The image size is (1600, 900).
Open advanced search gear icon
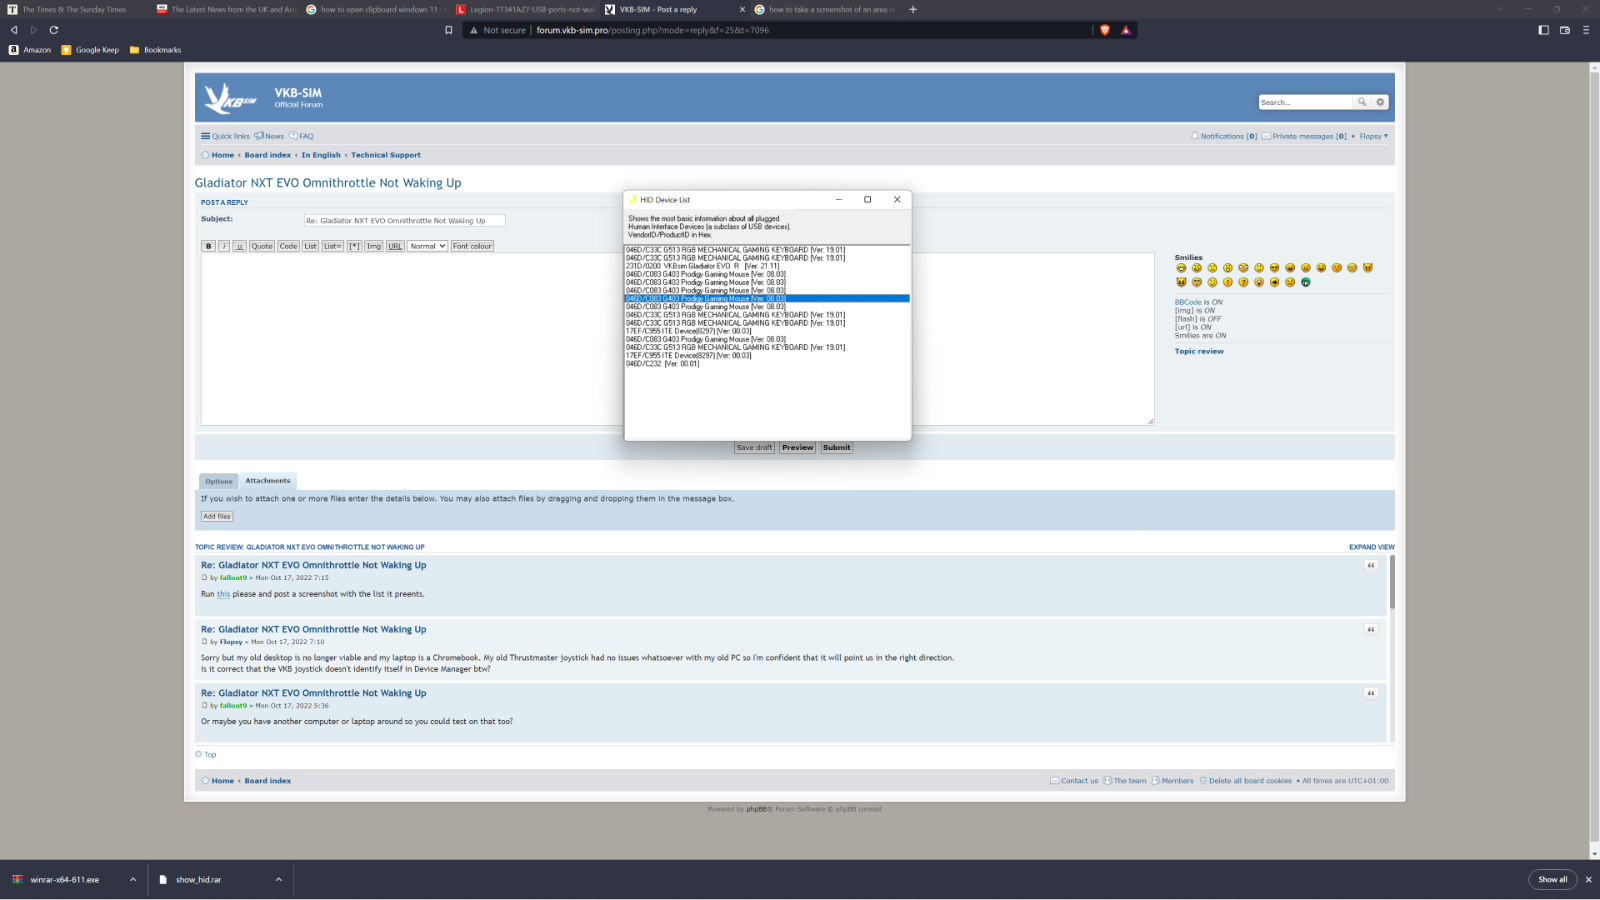pos(1380,102)
